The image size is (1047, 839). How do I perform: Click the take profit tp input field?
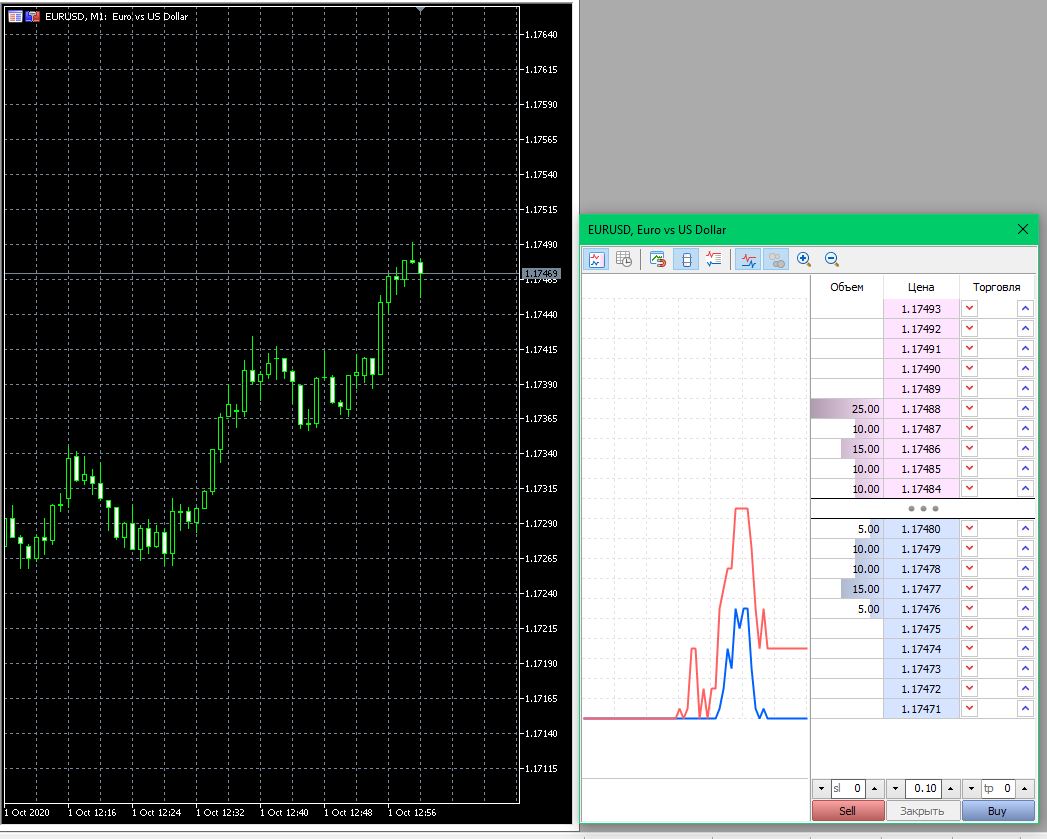[998, 788]
